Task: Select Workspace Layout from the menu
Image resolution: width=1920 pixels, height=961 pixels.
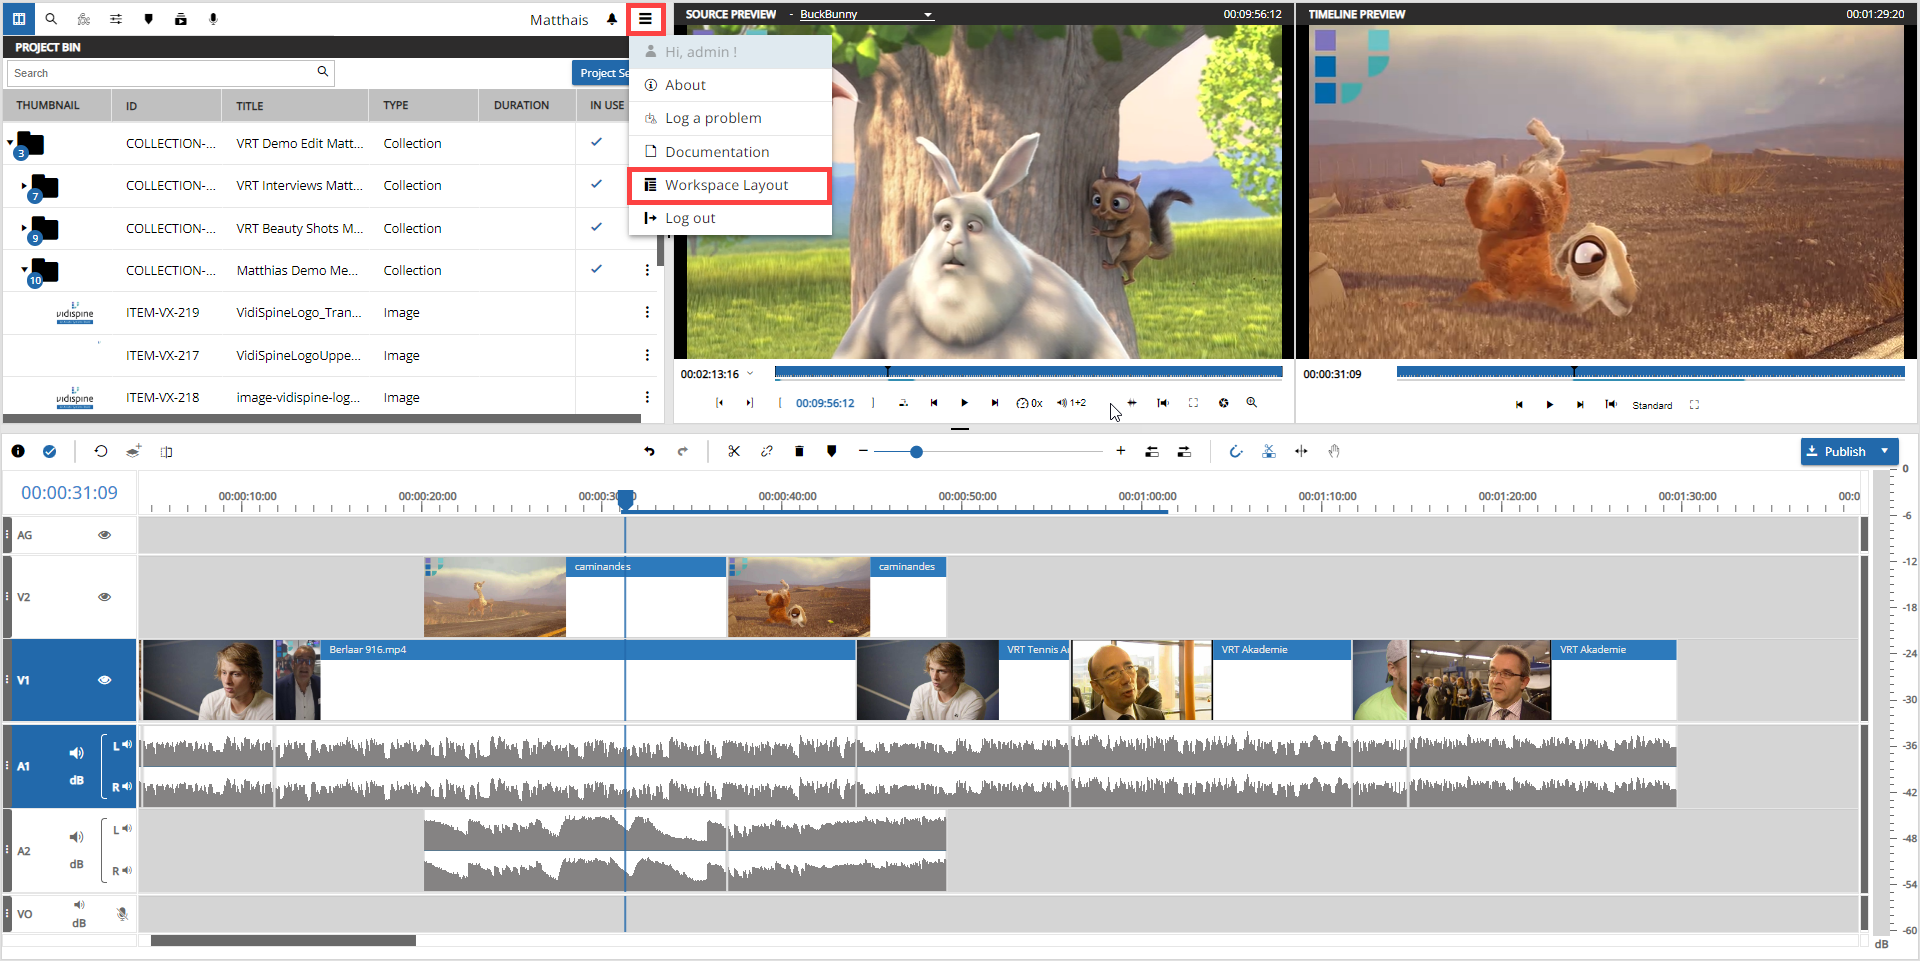Action: tap(727, 186)
